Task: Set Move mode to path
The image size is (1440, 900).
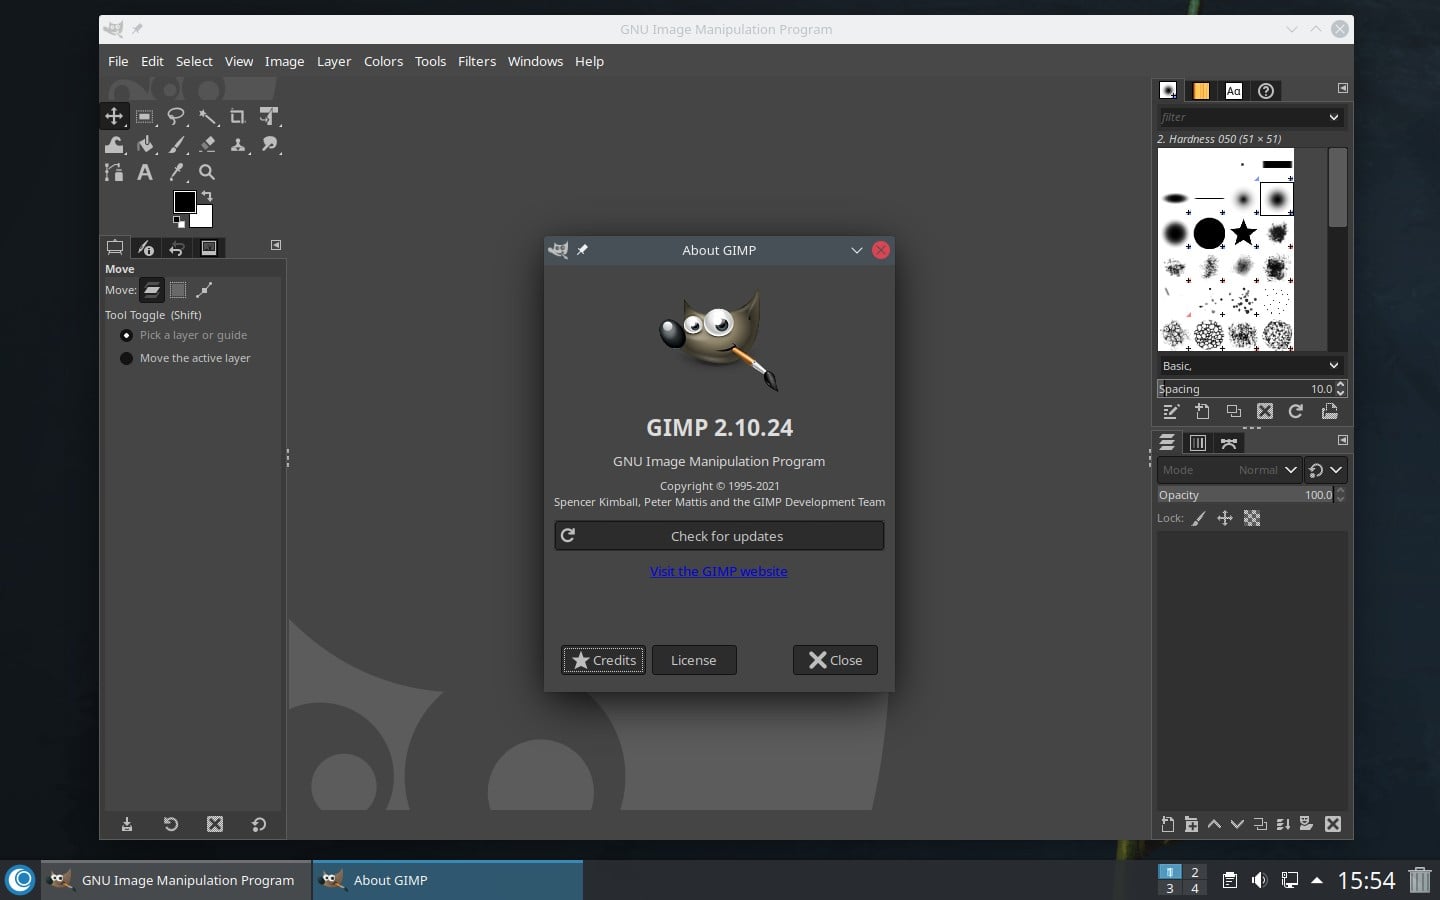Action: click(x=204, y=290)
